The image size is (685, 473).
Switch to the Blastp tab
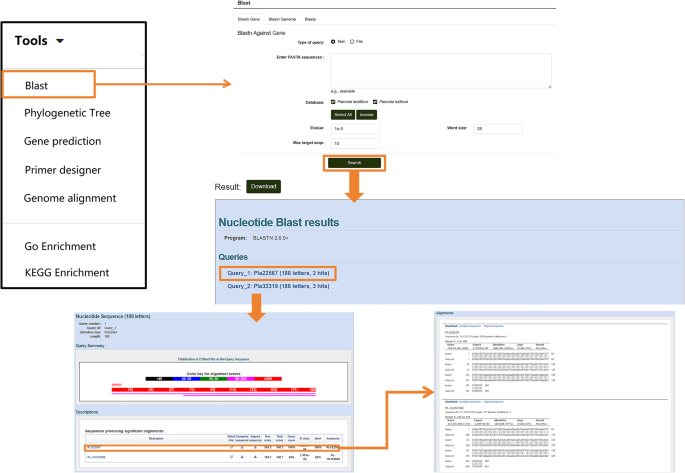[x=311, y=19]
